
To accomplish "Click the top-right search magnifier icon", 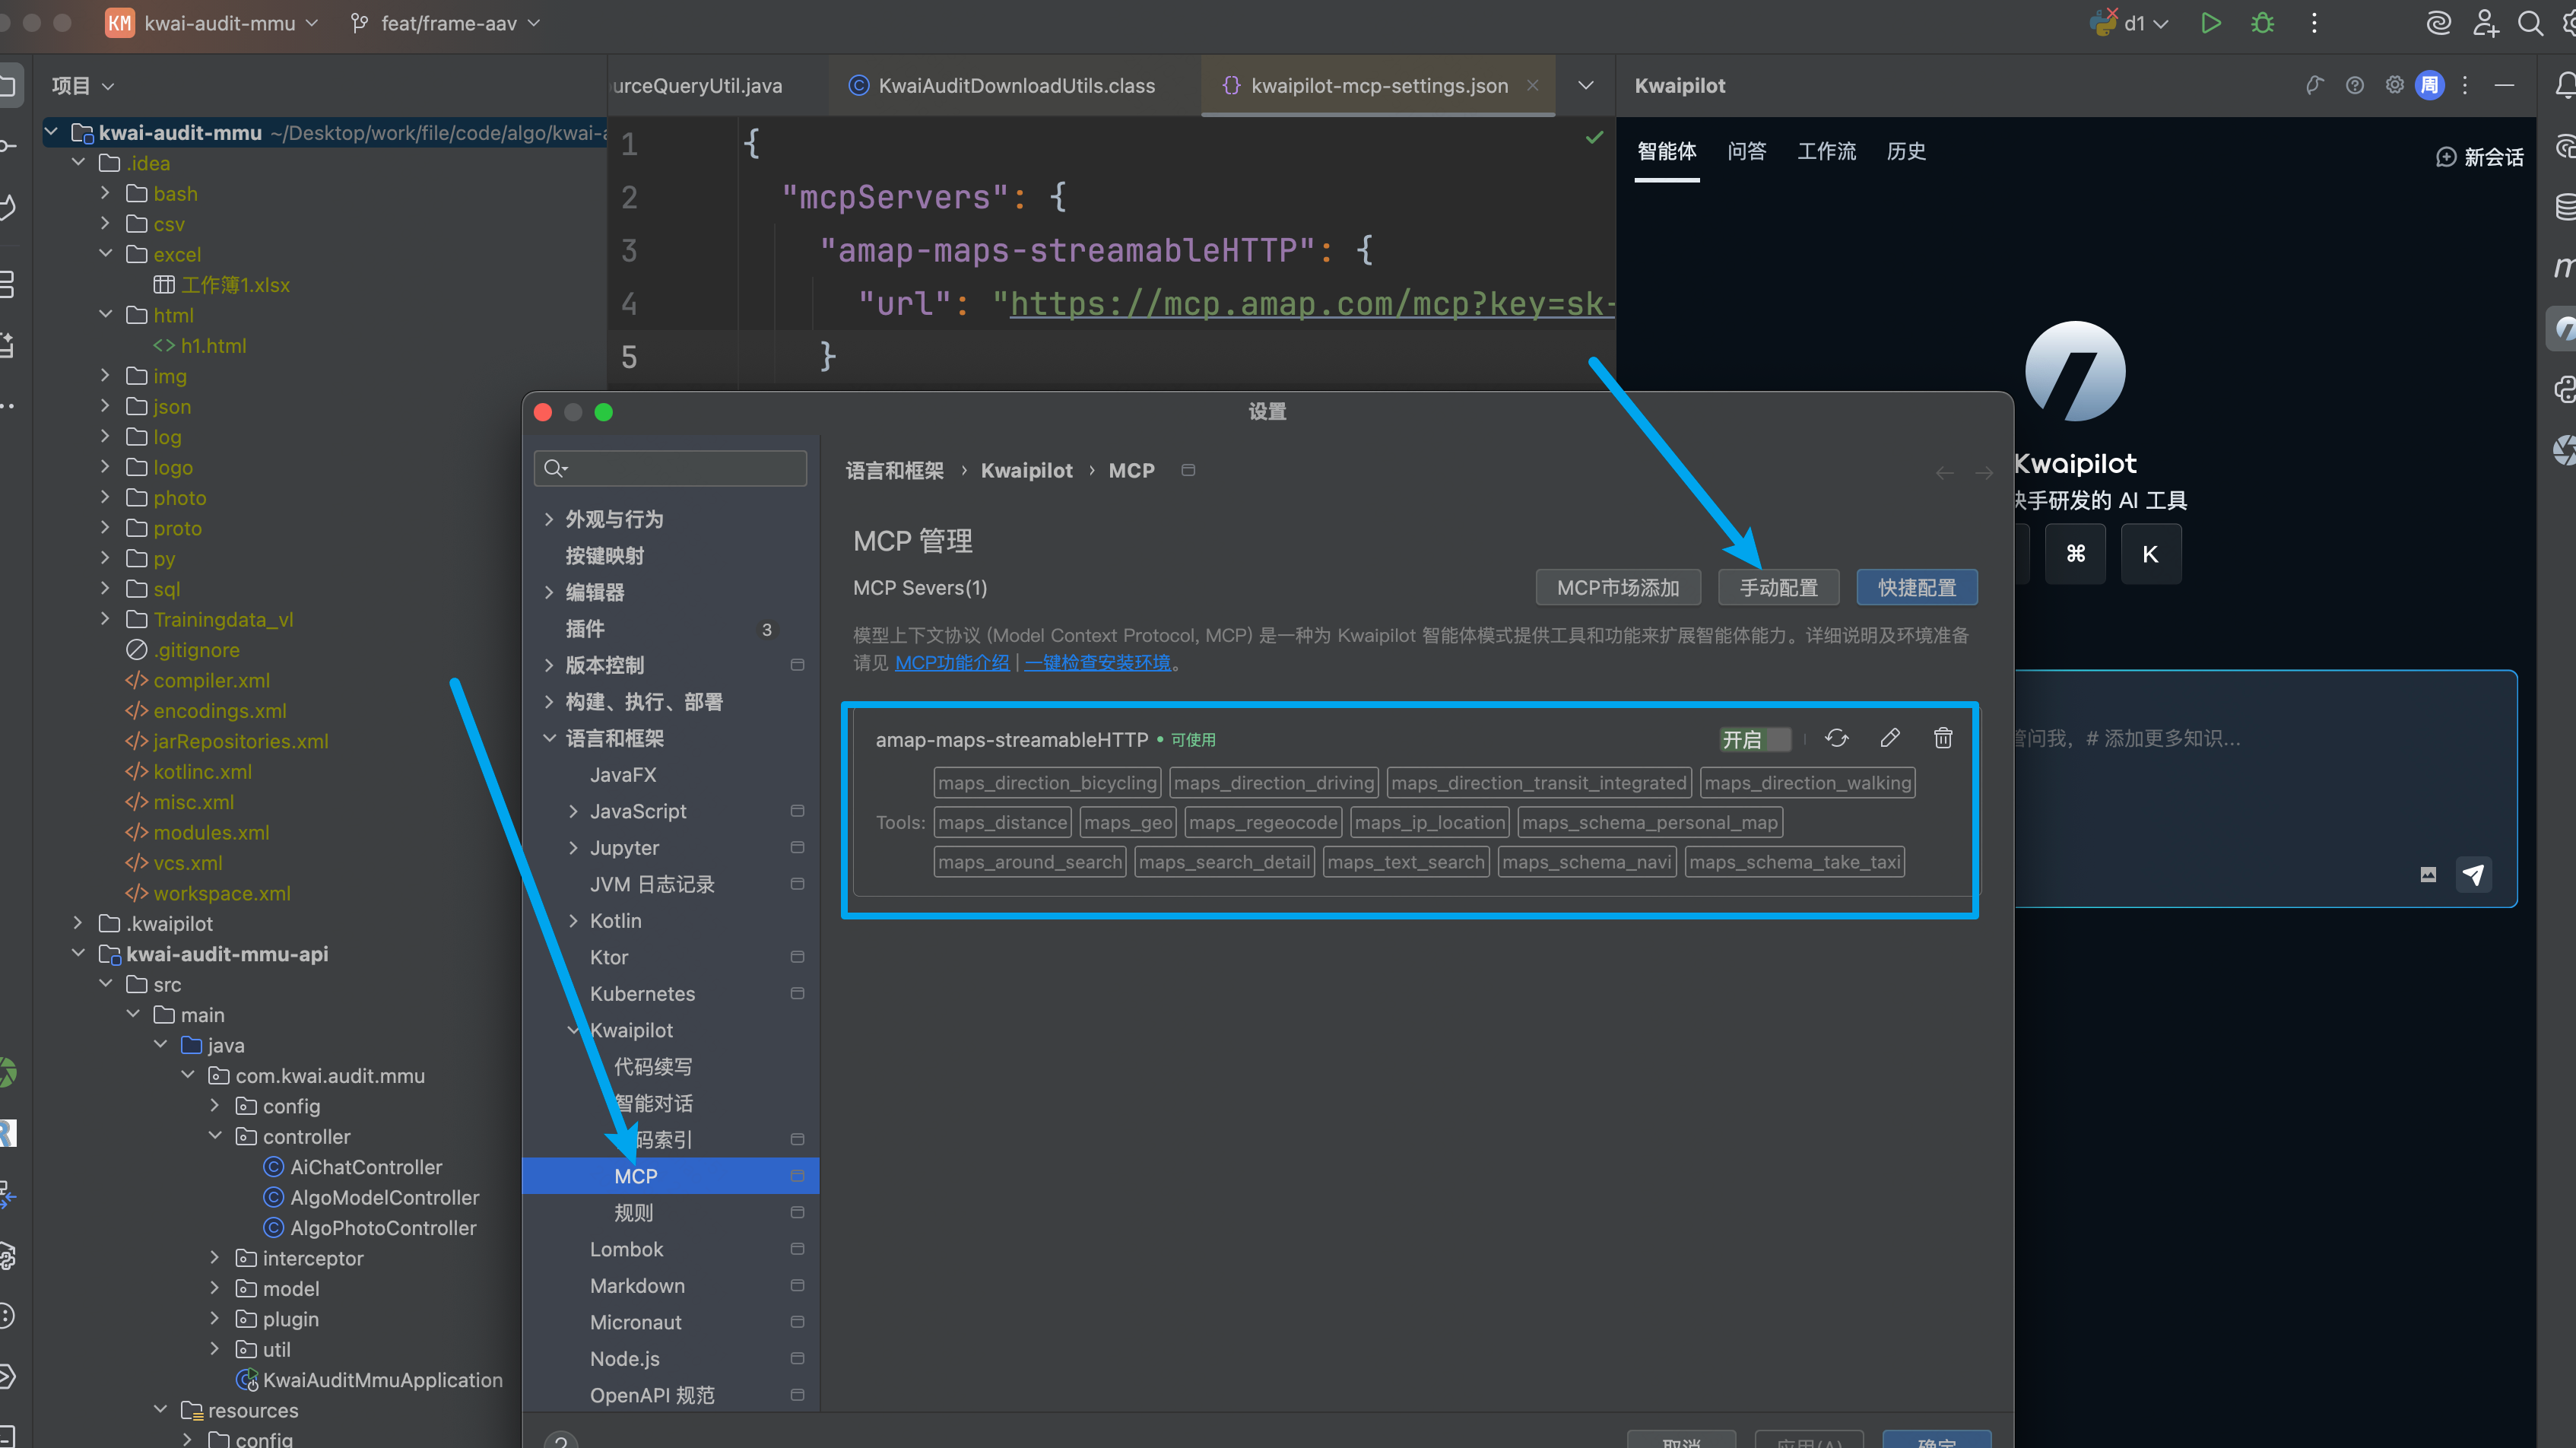I will [2530, 23].
